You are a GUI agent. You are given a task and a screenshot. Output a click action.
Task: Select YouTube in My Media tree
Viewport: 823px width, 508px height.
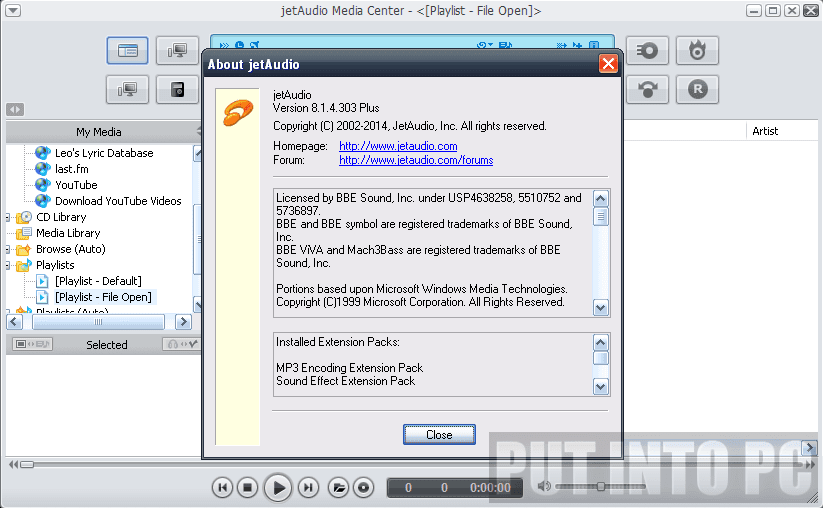(76, 185)
